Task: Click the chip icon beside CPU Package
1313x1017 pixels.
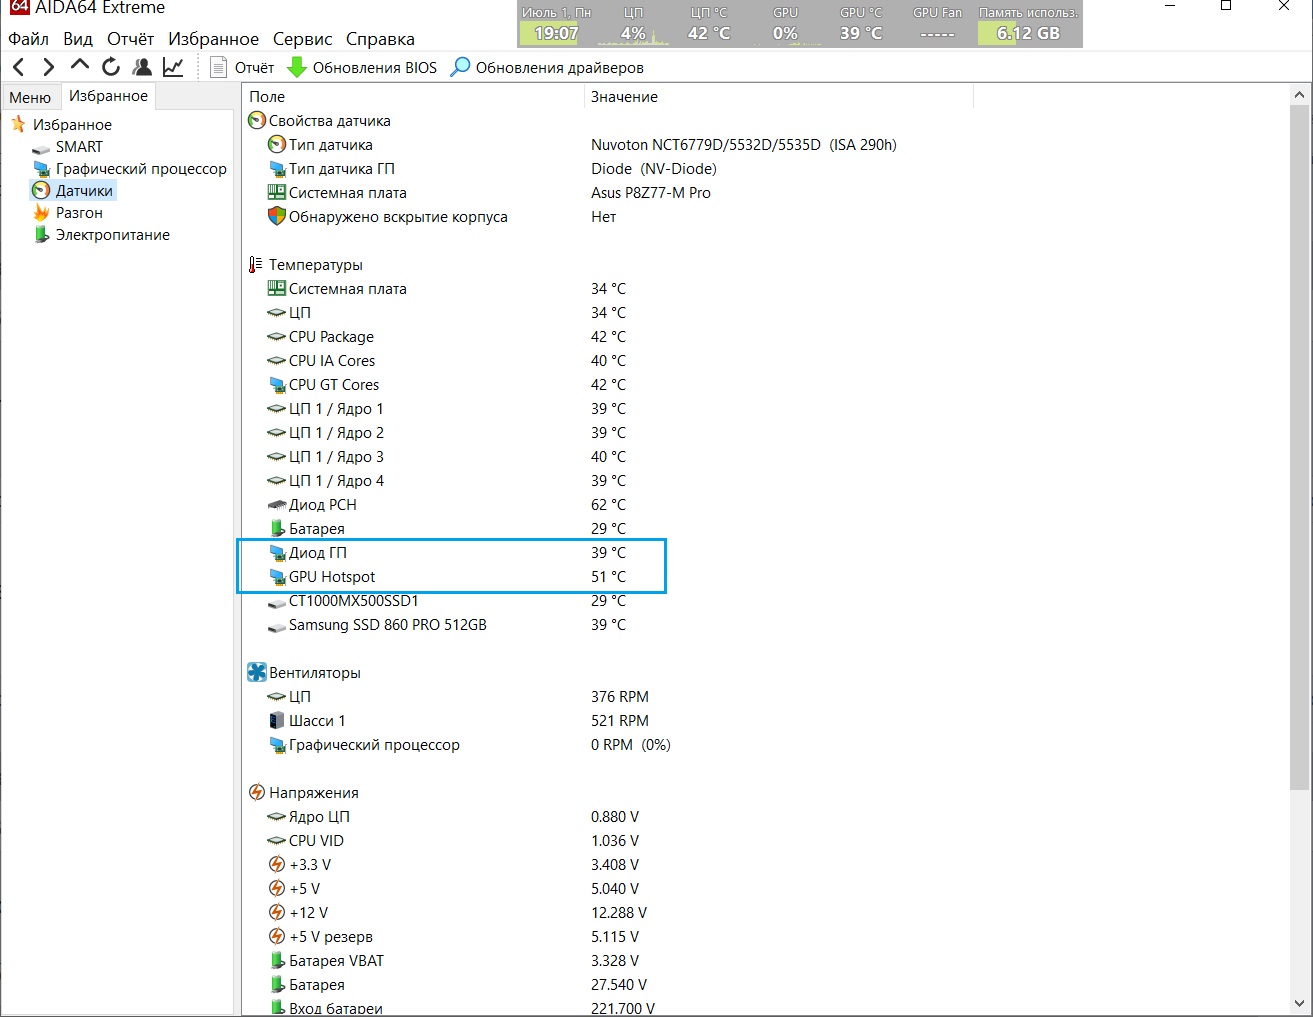Action: (277, 337)
